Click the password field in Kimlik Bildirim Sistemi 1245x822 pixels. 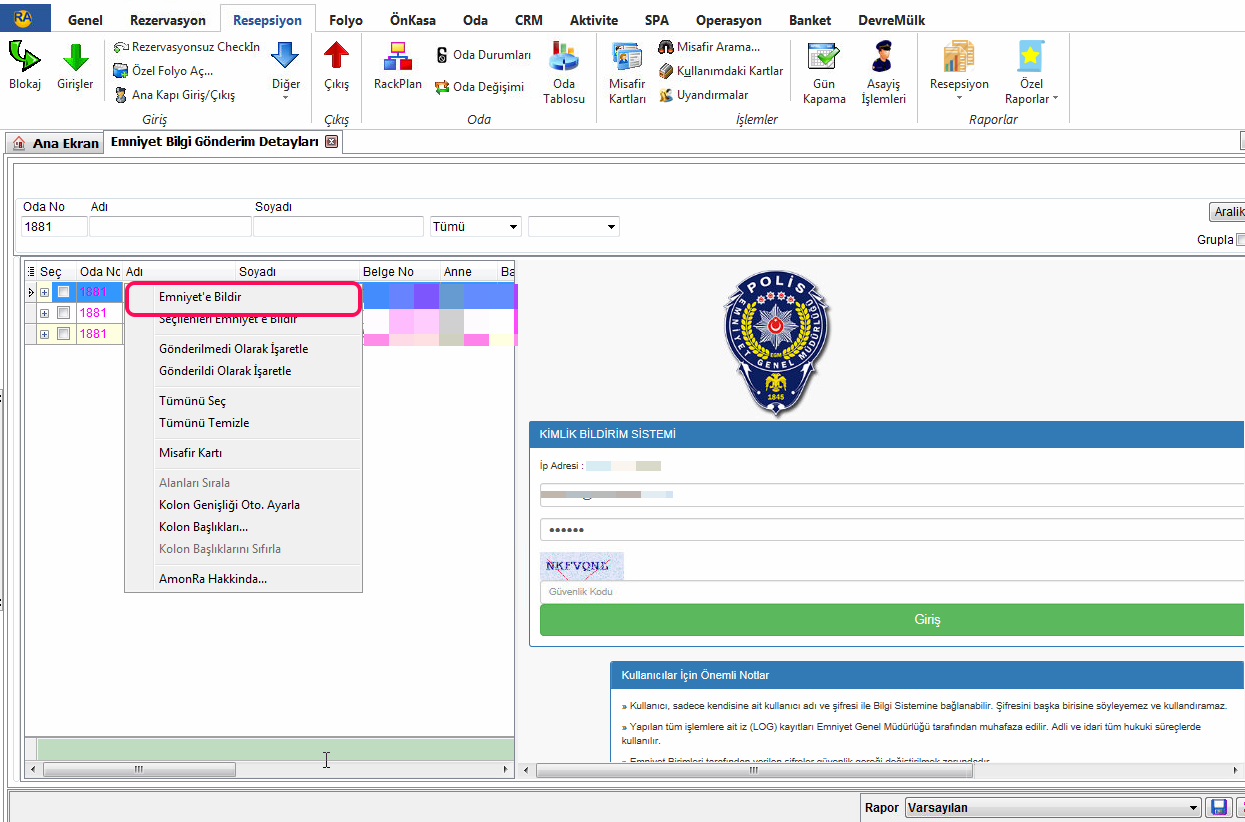click(892, 530)
